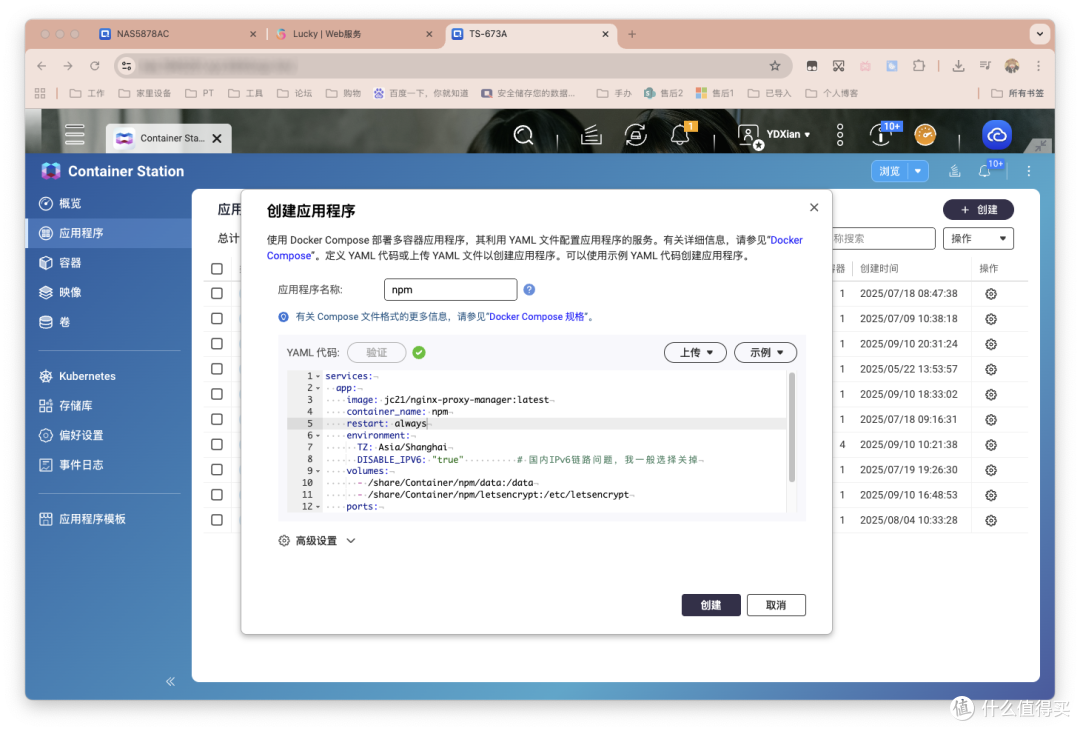Collapse the sidebar with double chevron
This screenshot has height=731, width=1080.
point(170,681)
